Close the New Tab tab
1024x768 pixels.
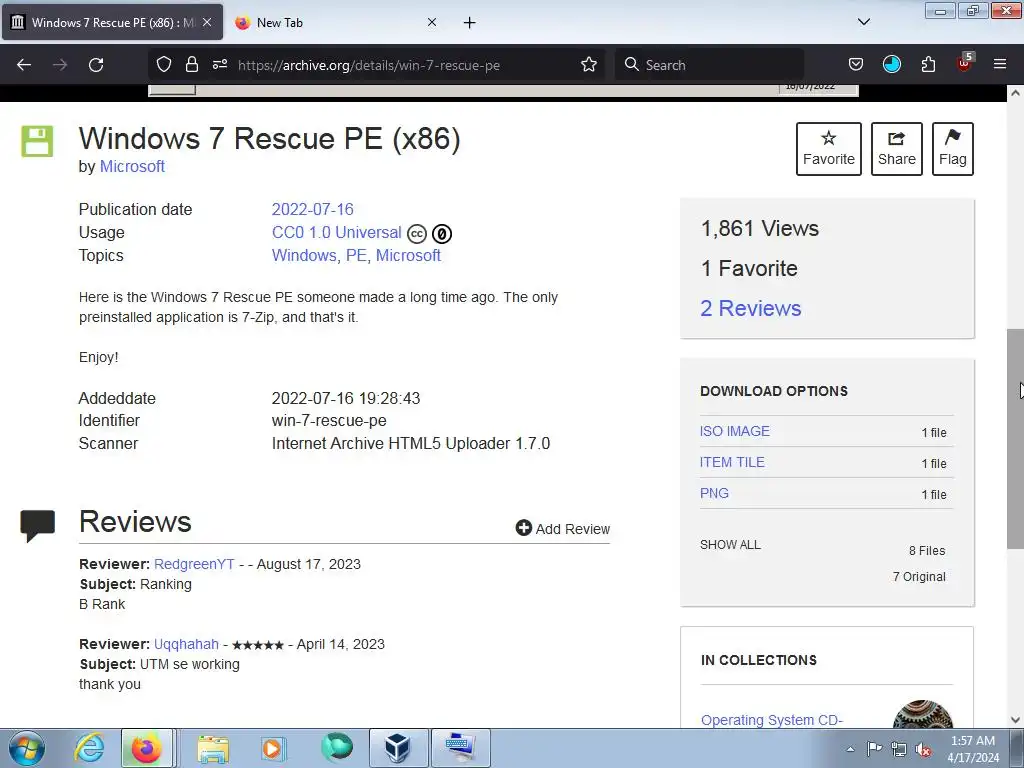pos(432,23)
